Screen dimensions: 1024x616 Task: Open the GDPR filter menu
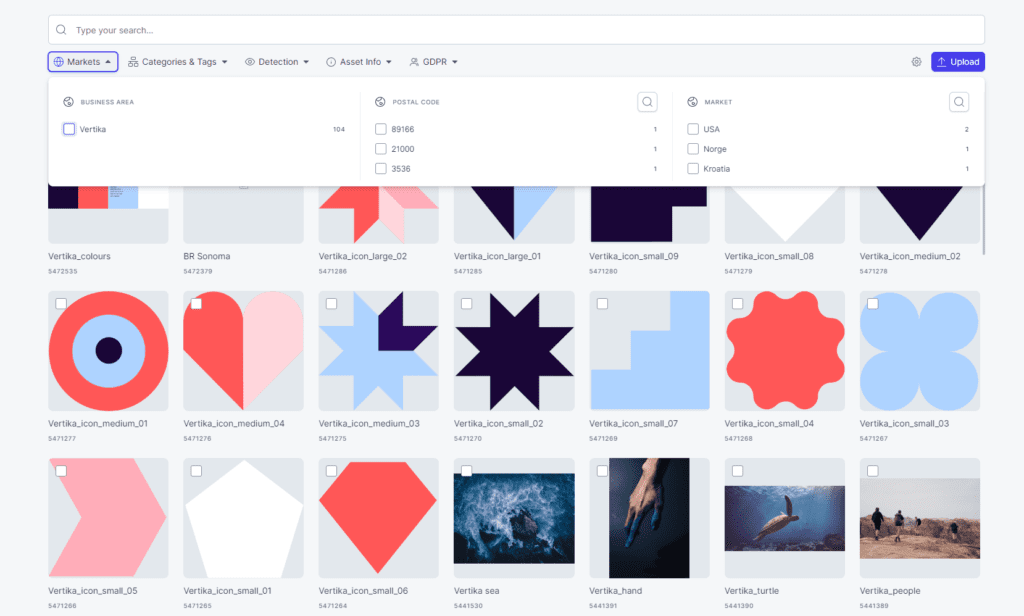pyautogui.click(x=434, y=62)
